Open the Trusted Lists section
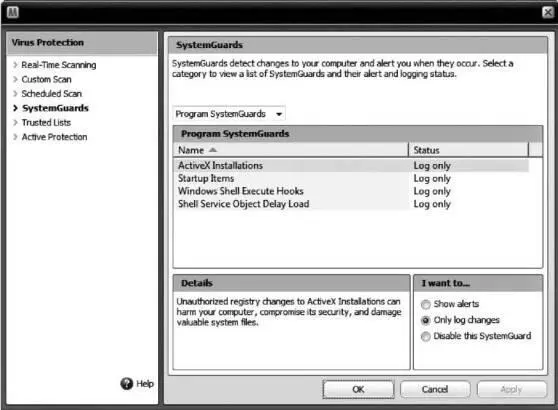Image resolution: width=558 pixels, height=410 pixels. 46,122
